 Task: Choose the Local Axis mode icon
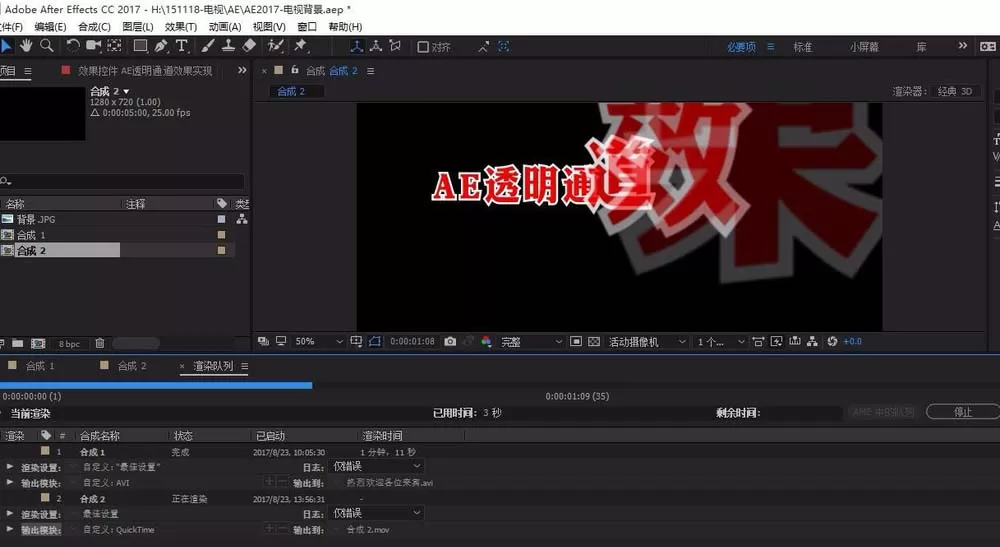(357, 47)
